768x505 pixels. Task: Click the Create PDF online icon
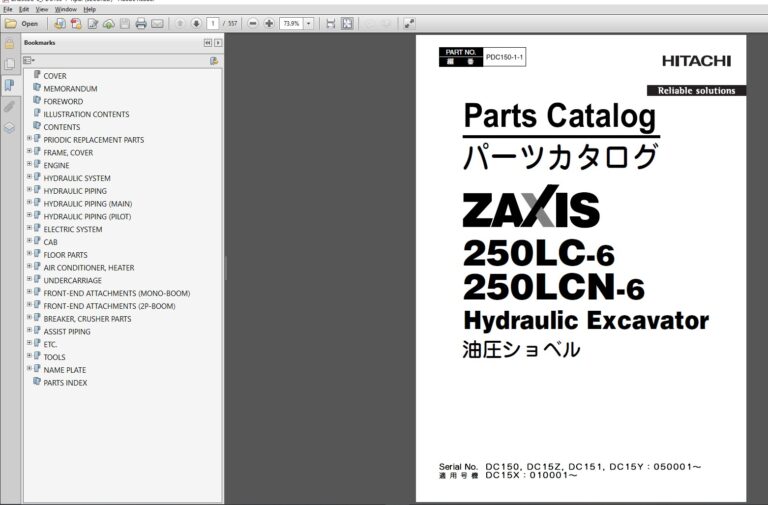click(60, 23)
